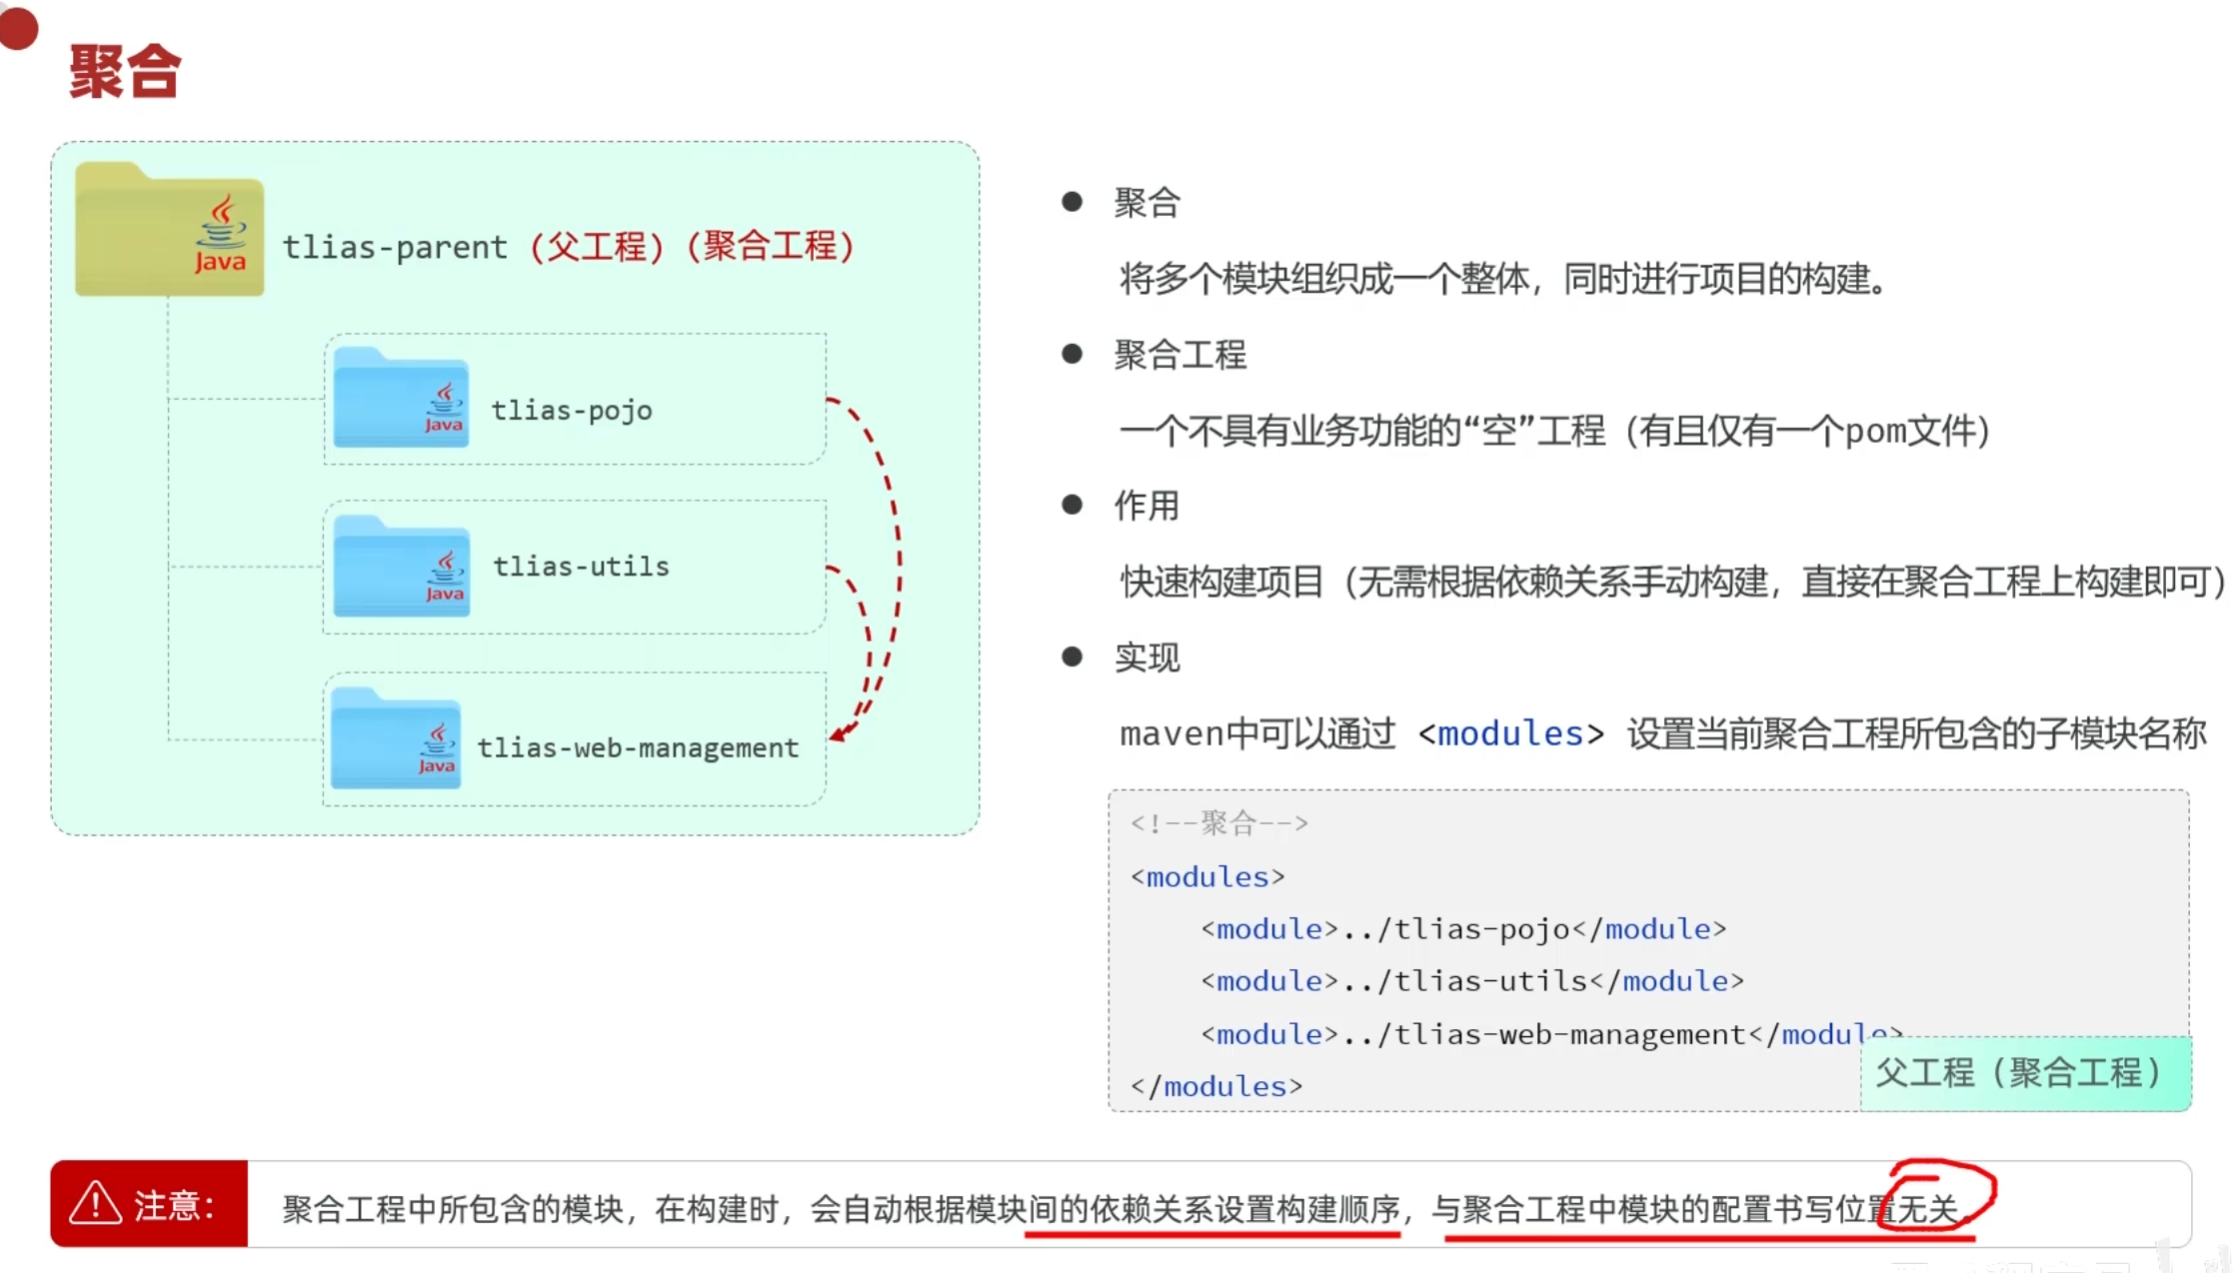The width and height of the screenshot is (2235, 1273).
Task: Click the tlias-parent project label text
Action: 394,246
